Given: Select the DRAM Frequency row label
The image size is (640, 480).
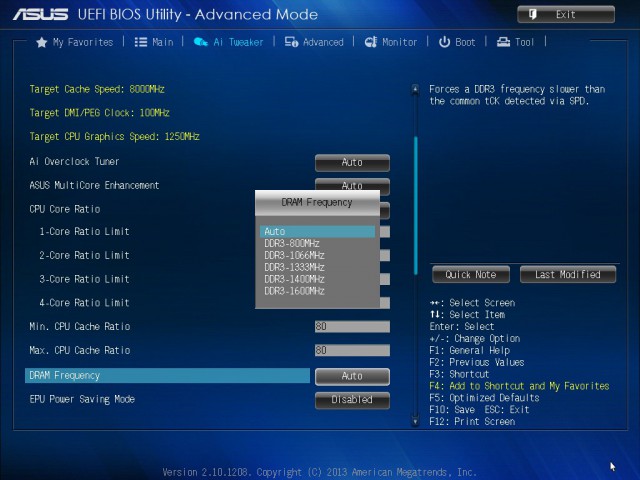Looking at the screenshot, I should pyautogui.click(x=64, y=376).
